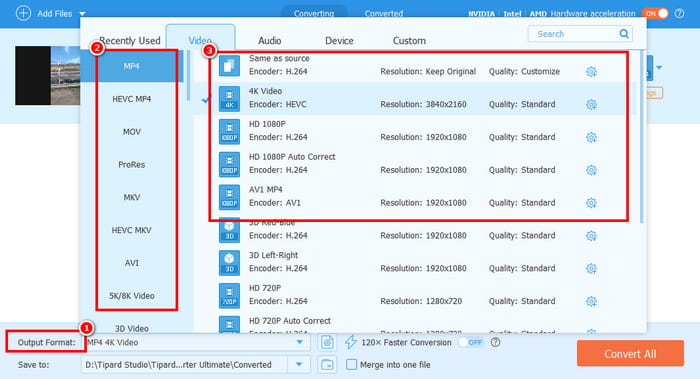This screenshot has height=379, width=700.
Task: Click the lightning Faster Conversion icon
Action: [350, 342]
